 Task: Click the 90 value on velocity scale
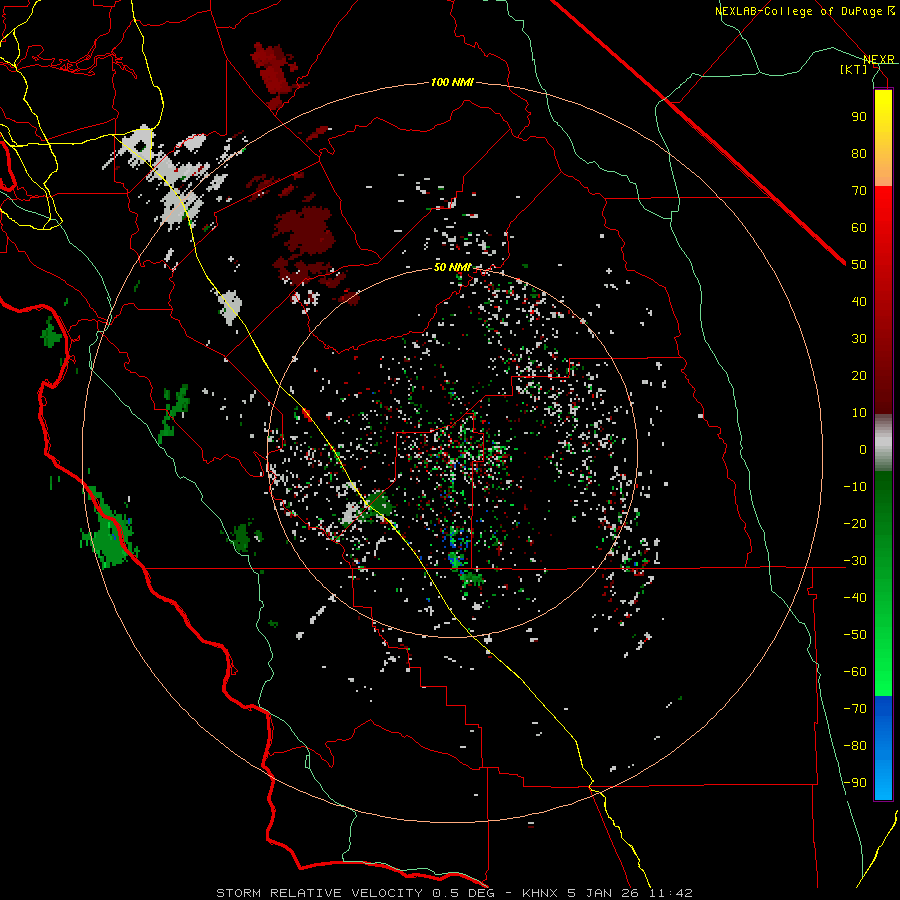[x=859, y=117]
